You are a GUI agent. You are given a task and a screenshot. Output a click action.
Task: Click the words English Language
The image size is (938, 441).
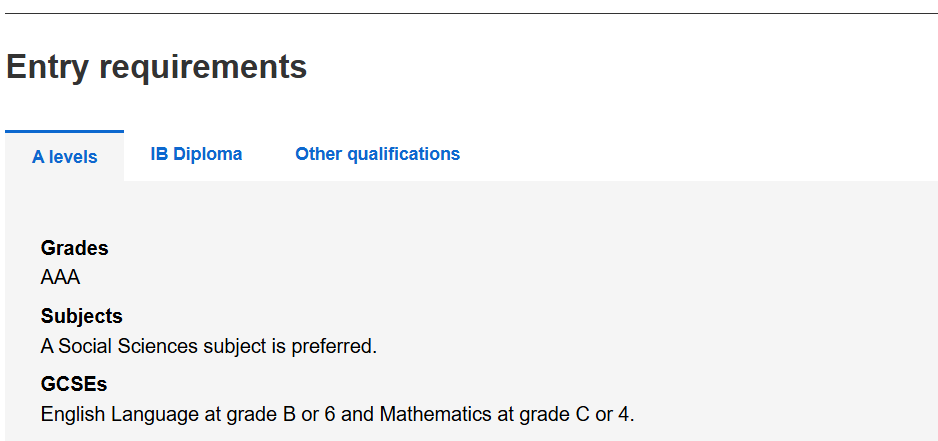tap(106, 414)
